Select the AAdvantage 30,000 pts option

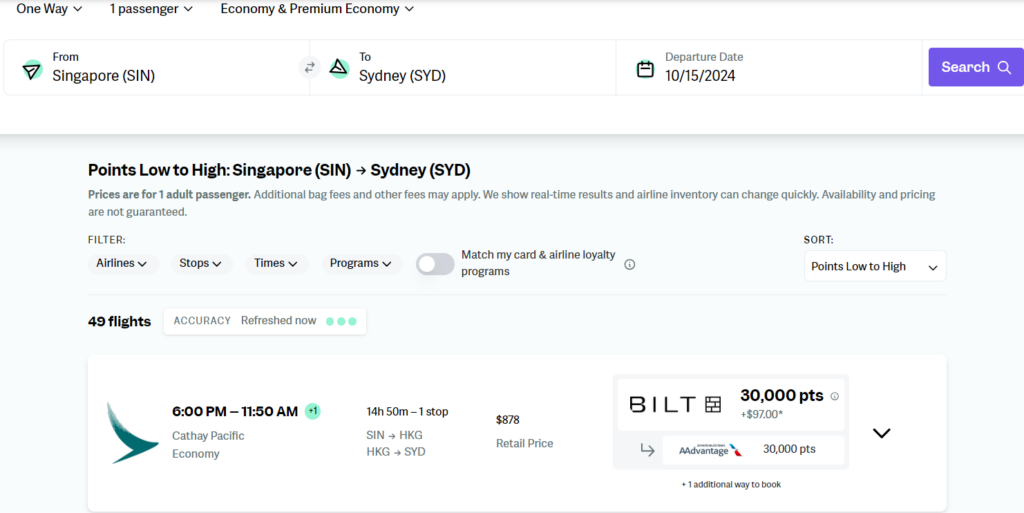click(x=753, y=450)
